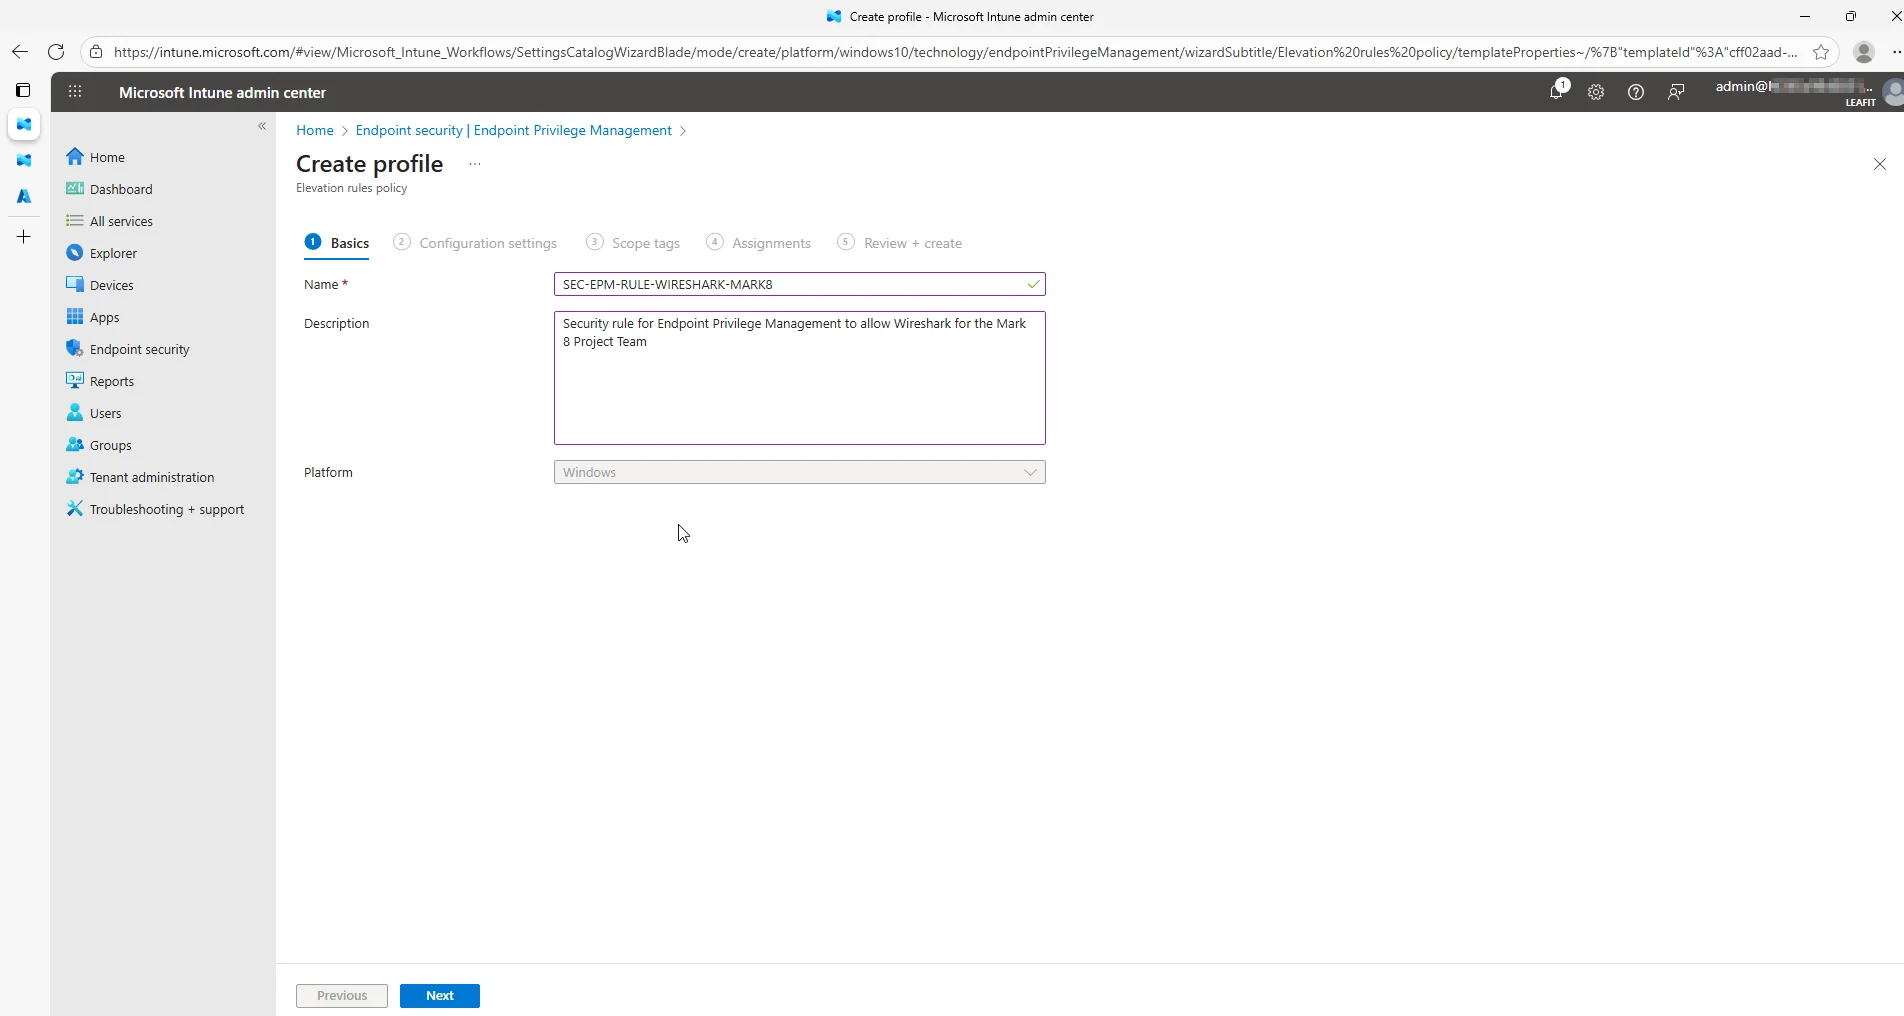Image resolution: width=1904 pixels, height=1016 pixels.
Task: Open Users in sidebar
Action: click(x=93, y=413)
